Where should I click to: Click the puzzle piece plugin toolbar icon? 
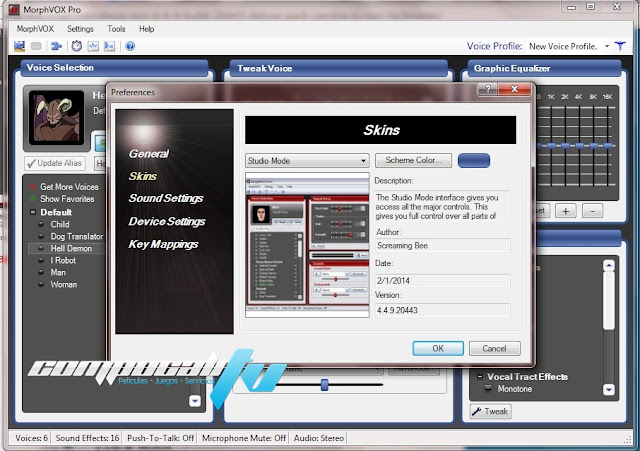[56, 46]
